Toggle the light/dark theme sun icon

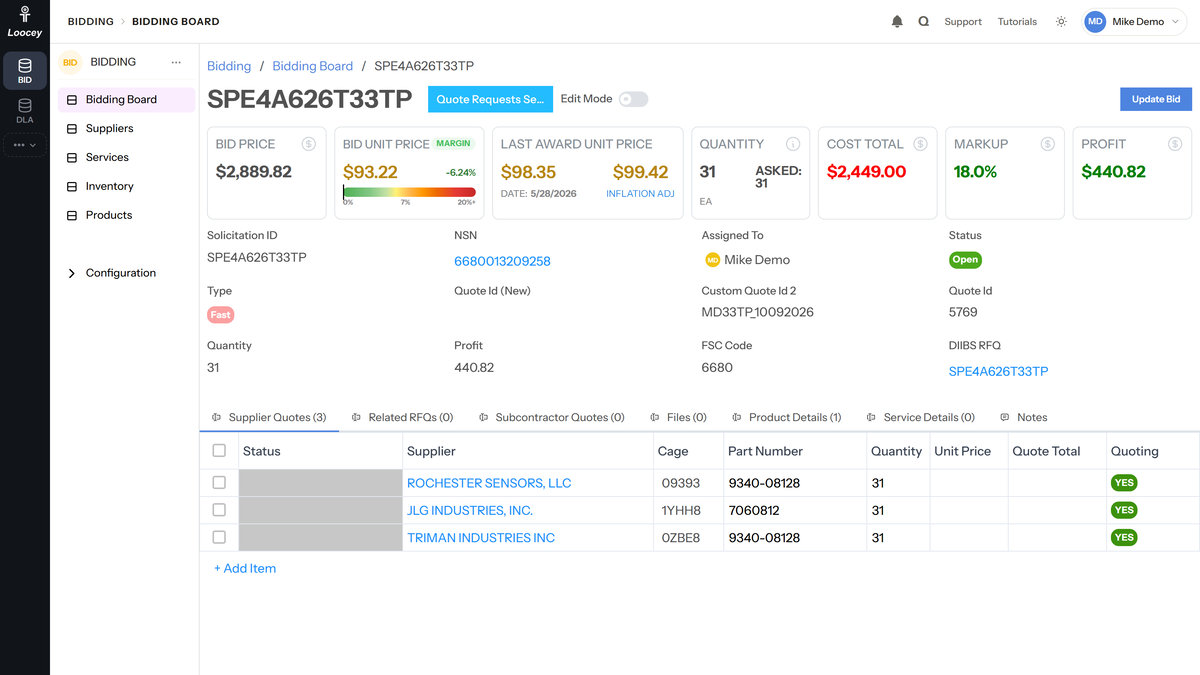[x=1061, y=21]
